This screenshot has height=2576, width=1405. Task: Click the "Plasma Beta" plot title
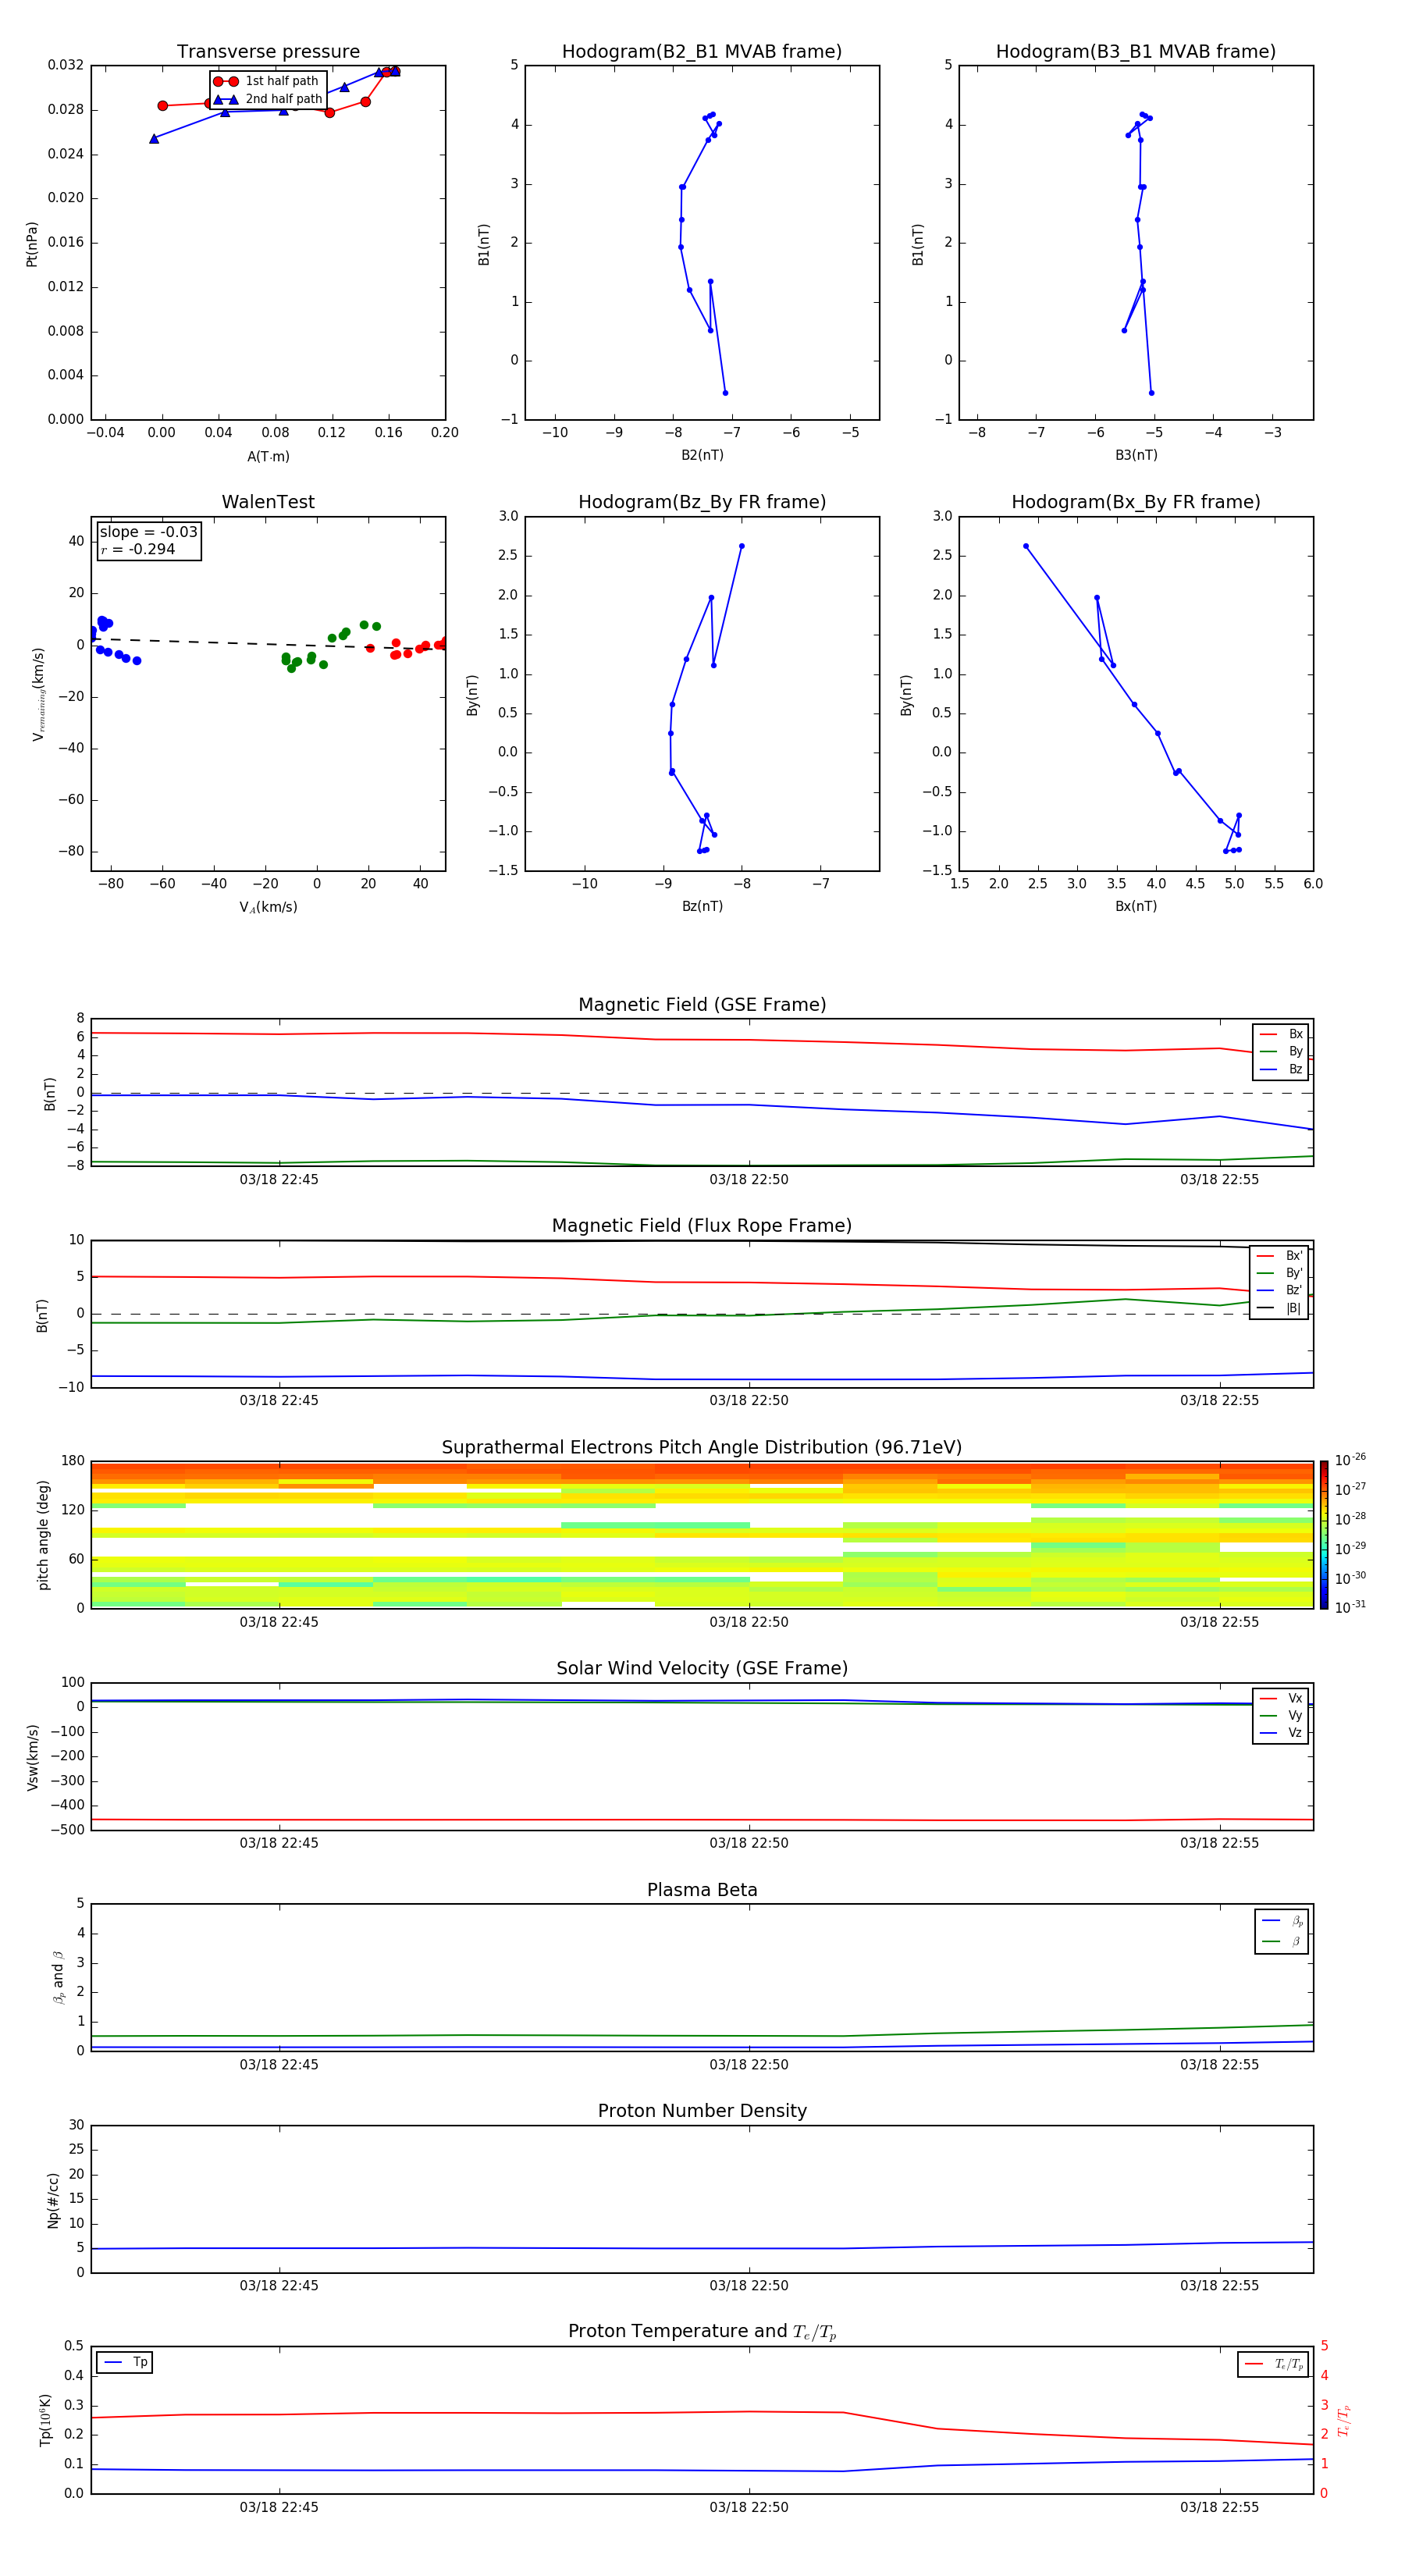pos(702,1890)
